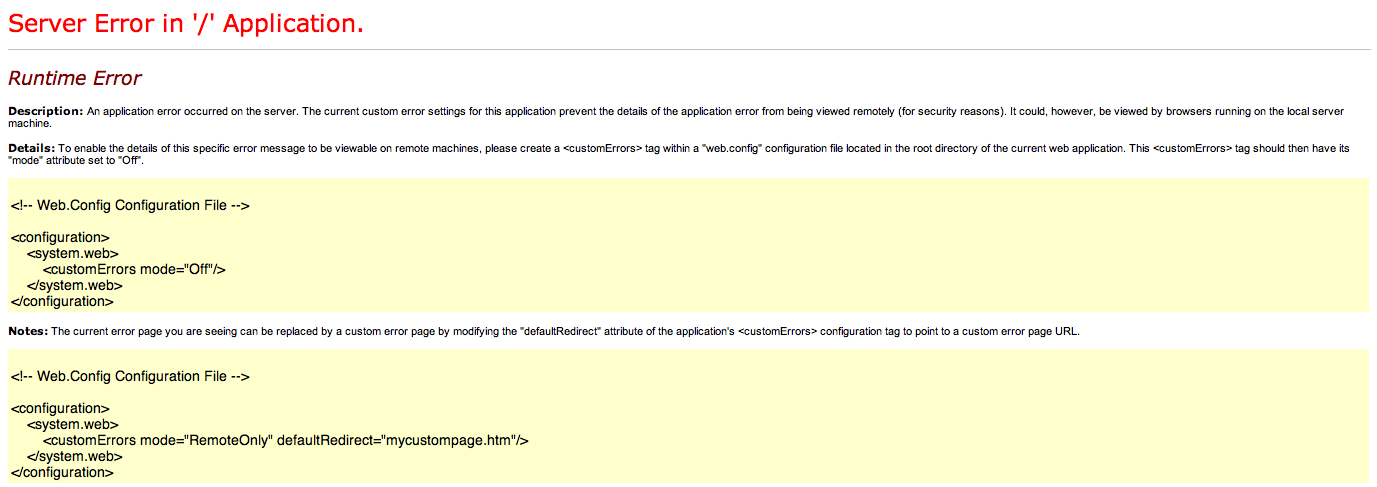Click the second closing </configuration> tag
The width and height of the screenshot is (1377, 487).
tap(62, 472)
